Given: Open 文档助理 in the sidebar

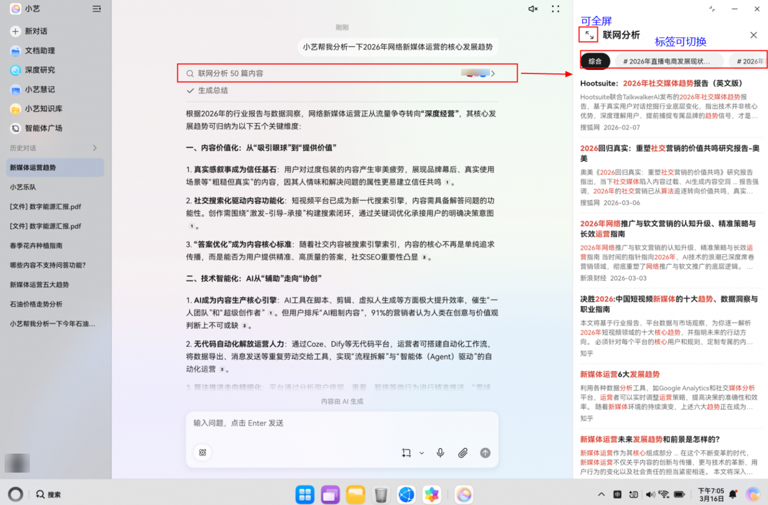Looking at the screenshot, I should [33, 50].
